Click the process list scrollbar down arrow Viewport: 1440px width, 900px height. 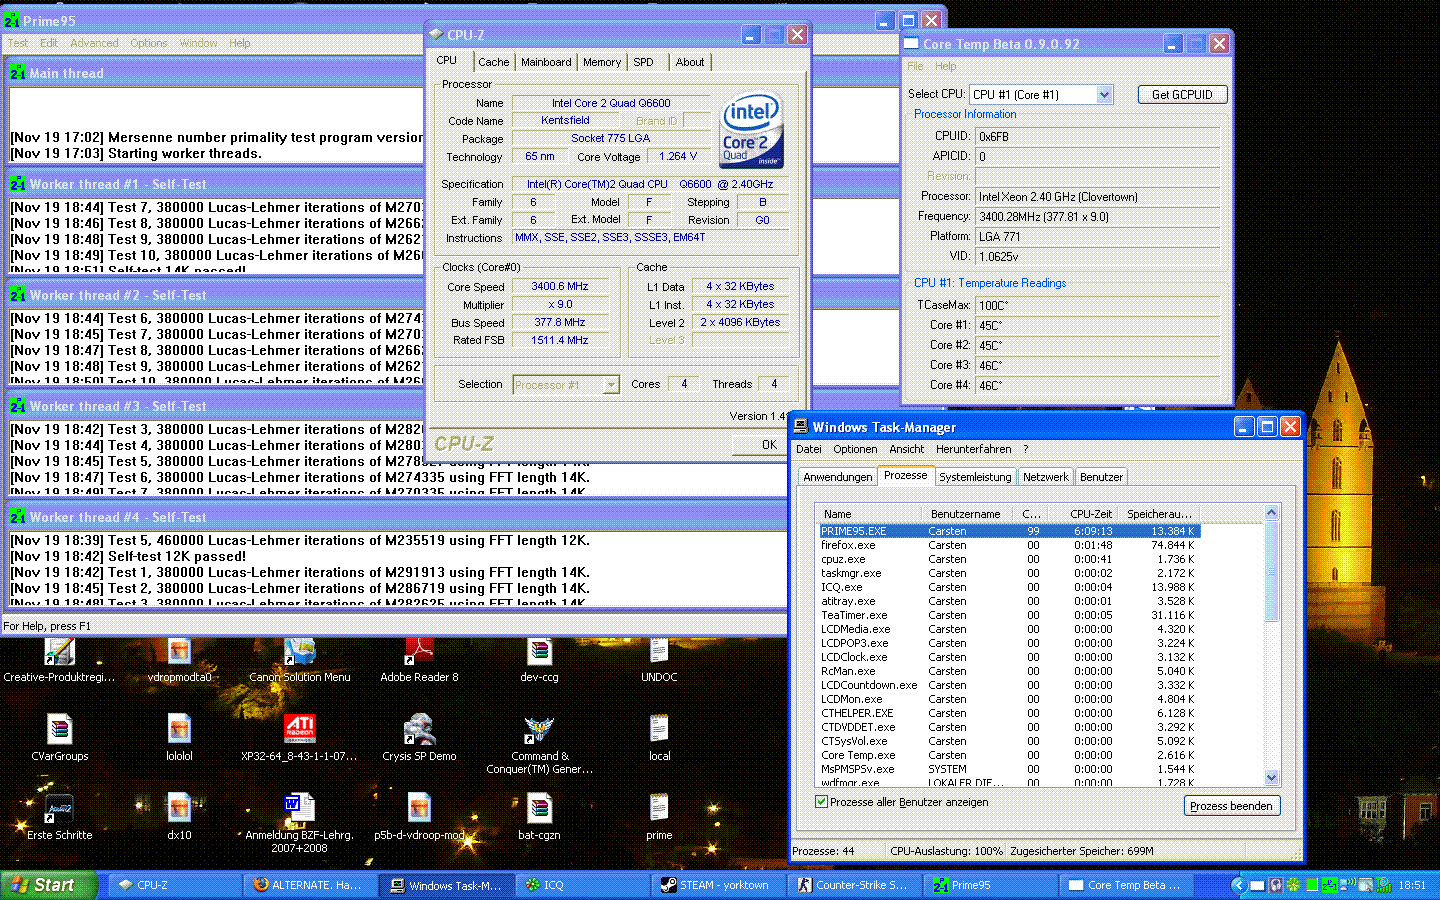coord(1271,777)
